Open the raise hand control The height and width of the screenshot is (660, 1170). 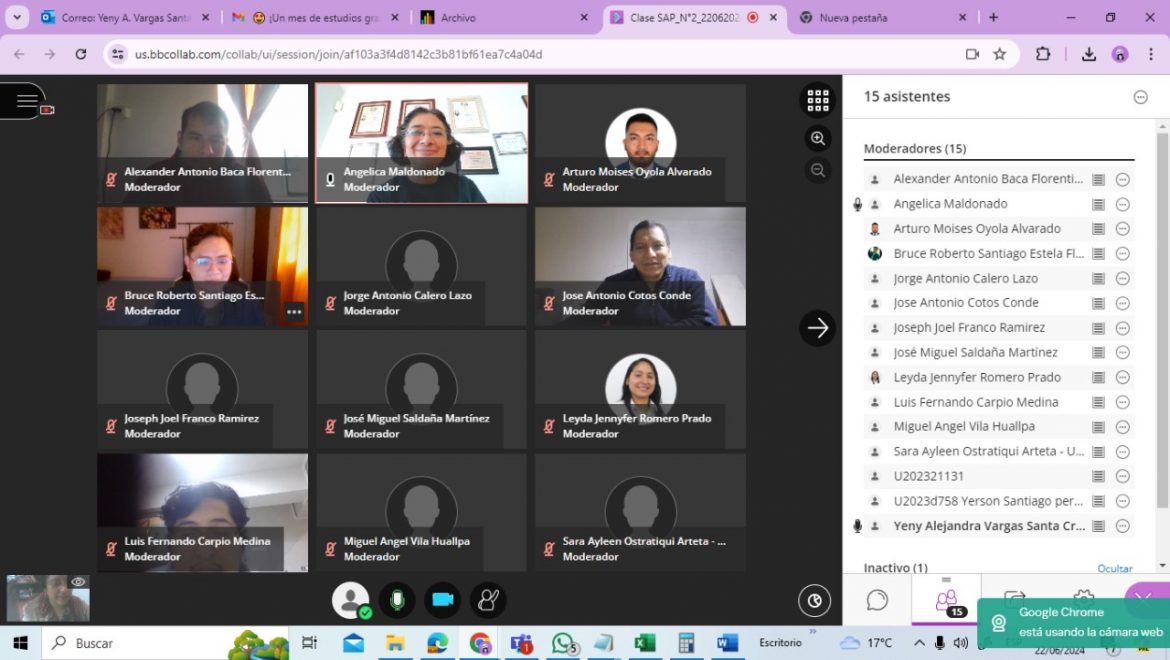[488, 600]
